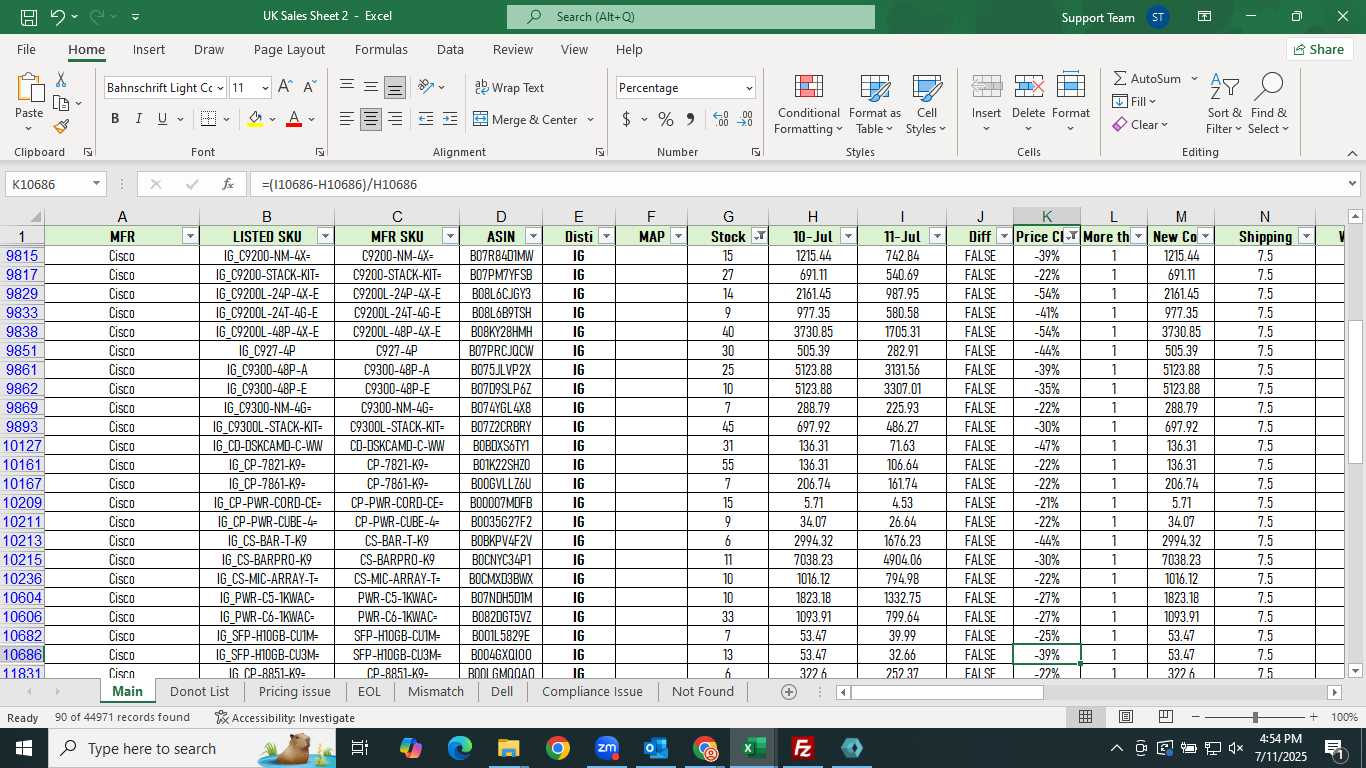Image resolution: width=1366 pixels, height=768 pixels.
Task: Open the font name dropdown
Action: click(220, 88)
